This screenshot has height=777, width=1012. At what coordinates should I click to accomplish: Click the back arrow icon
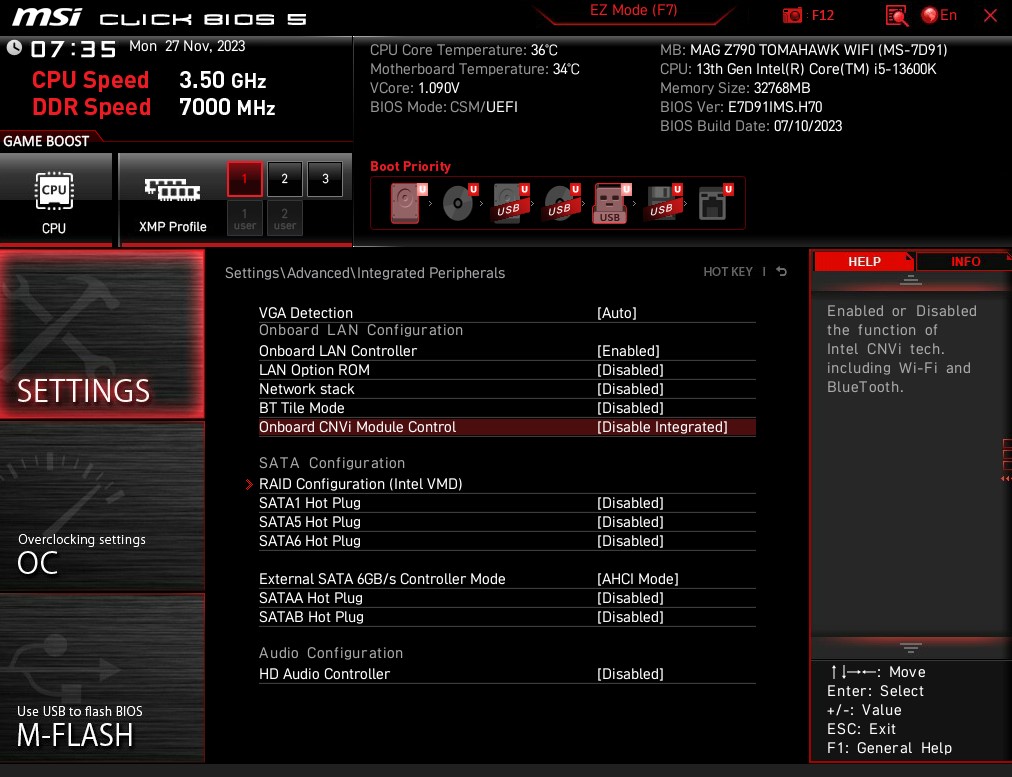[x=781, y=272]
